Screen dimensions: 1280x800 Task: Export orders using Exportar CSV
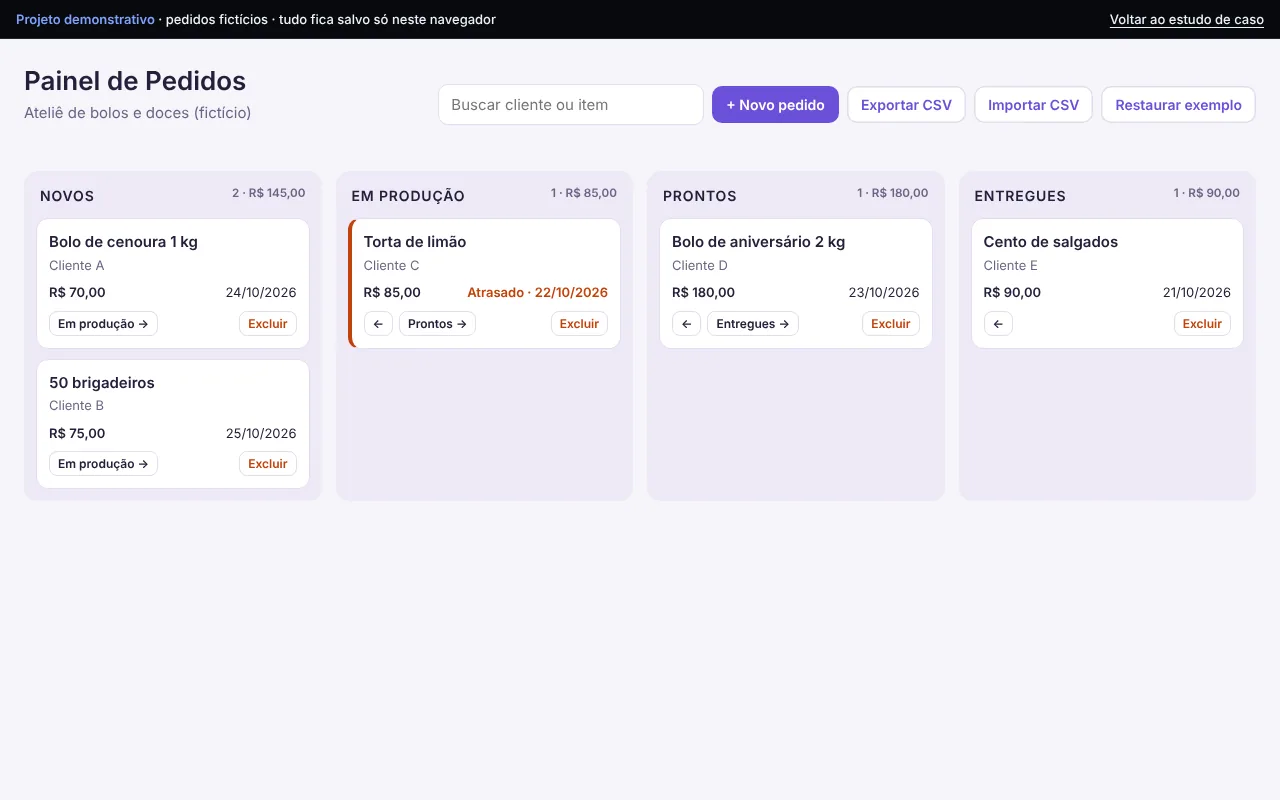coord(906,105)
